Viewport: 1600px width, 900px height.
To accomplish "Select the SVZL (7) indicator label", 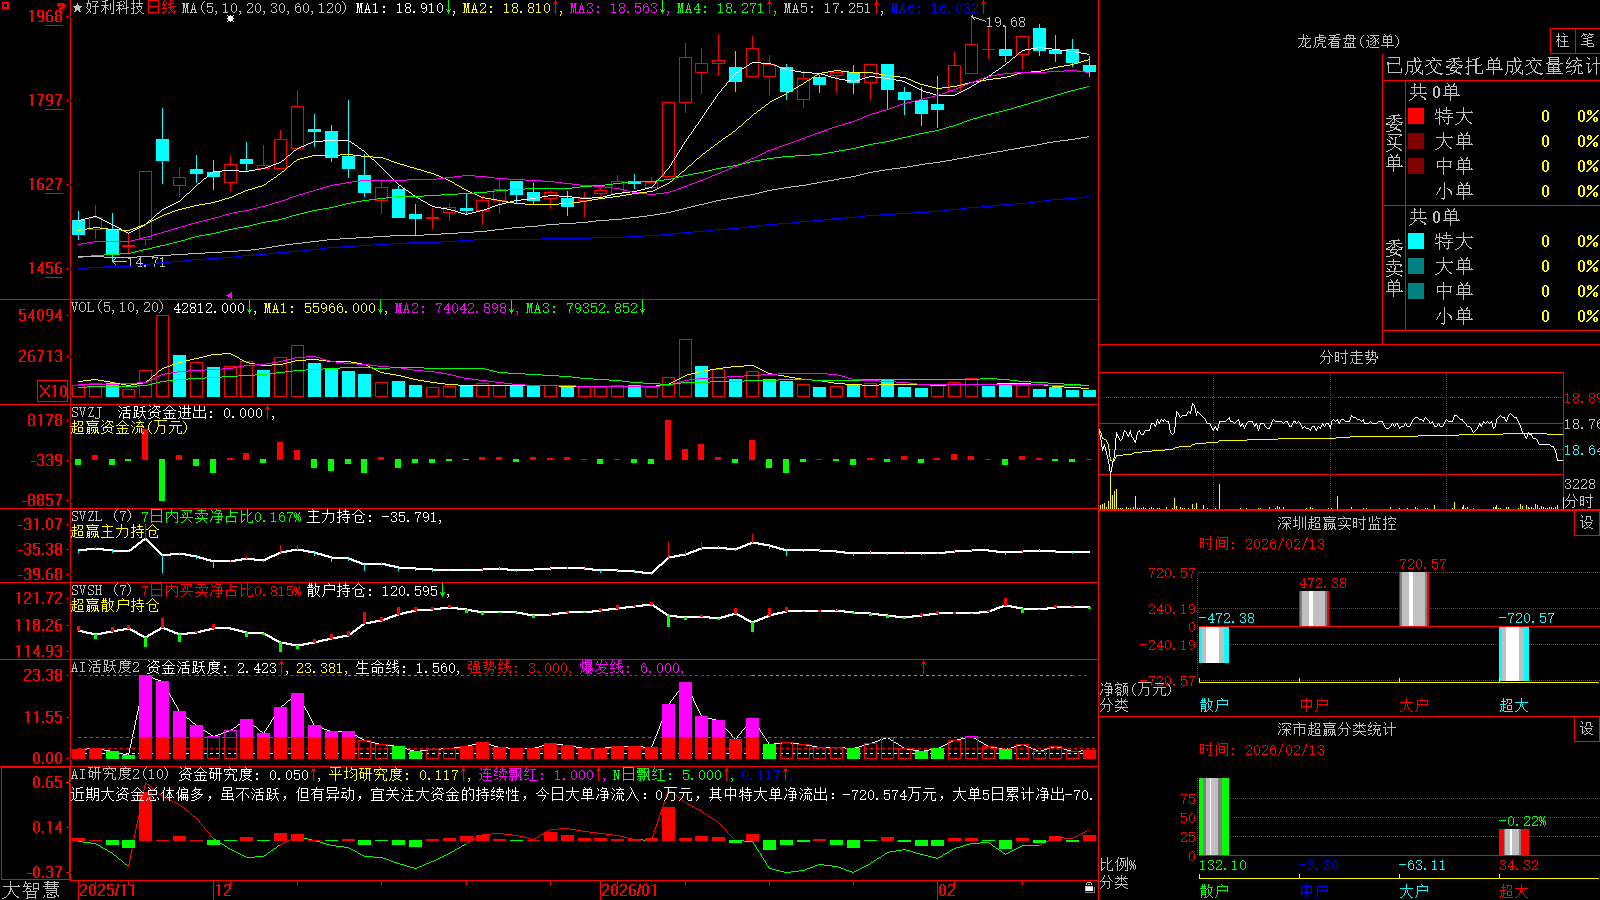I will pyautogui.click(x=101, y=517).
